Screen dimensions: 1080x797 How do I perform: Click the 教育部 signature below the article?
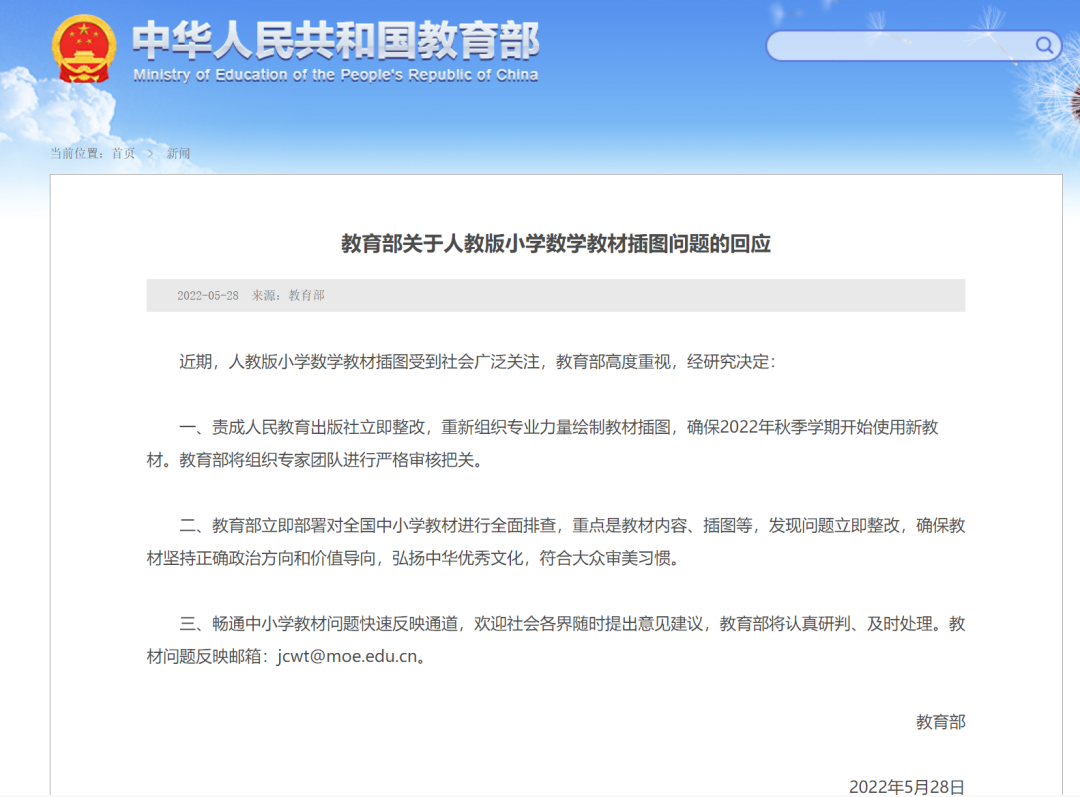pos(940,721)
